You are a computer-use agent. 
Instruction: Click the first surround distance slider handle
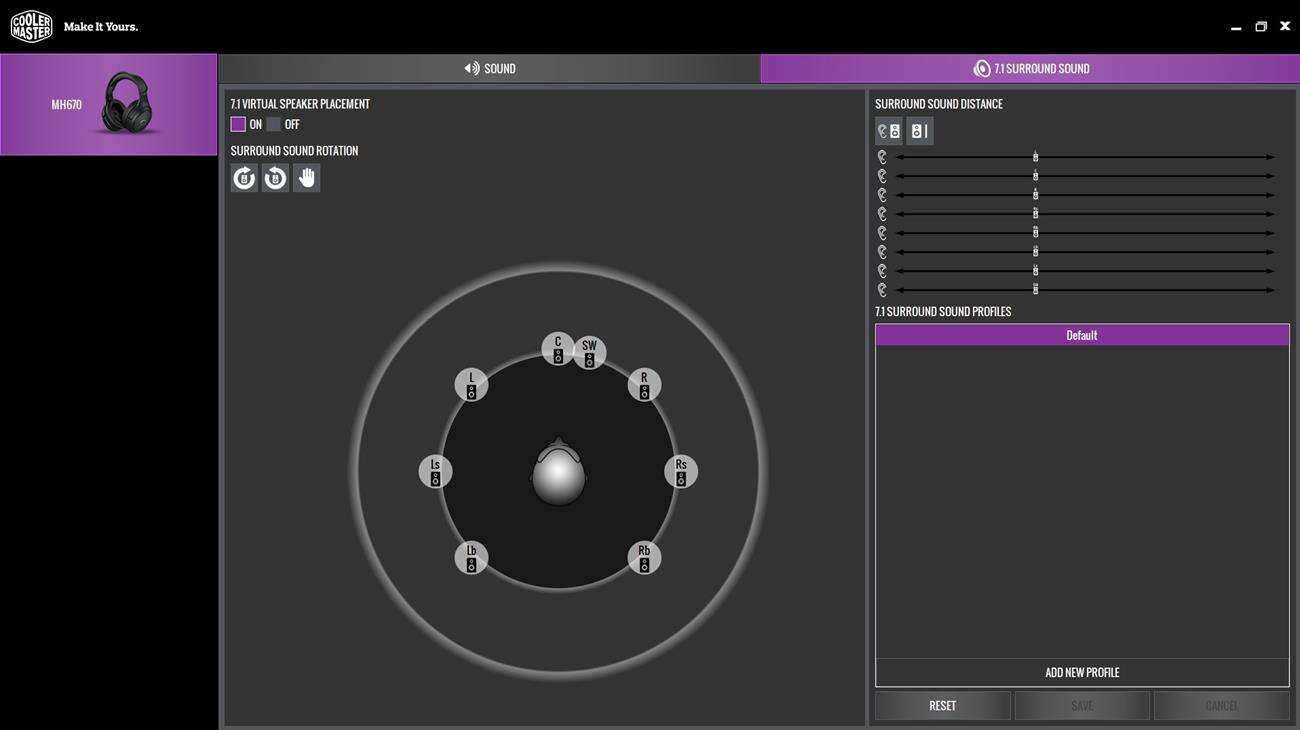[1036, 157]
